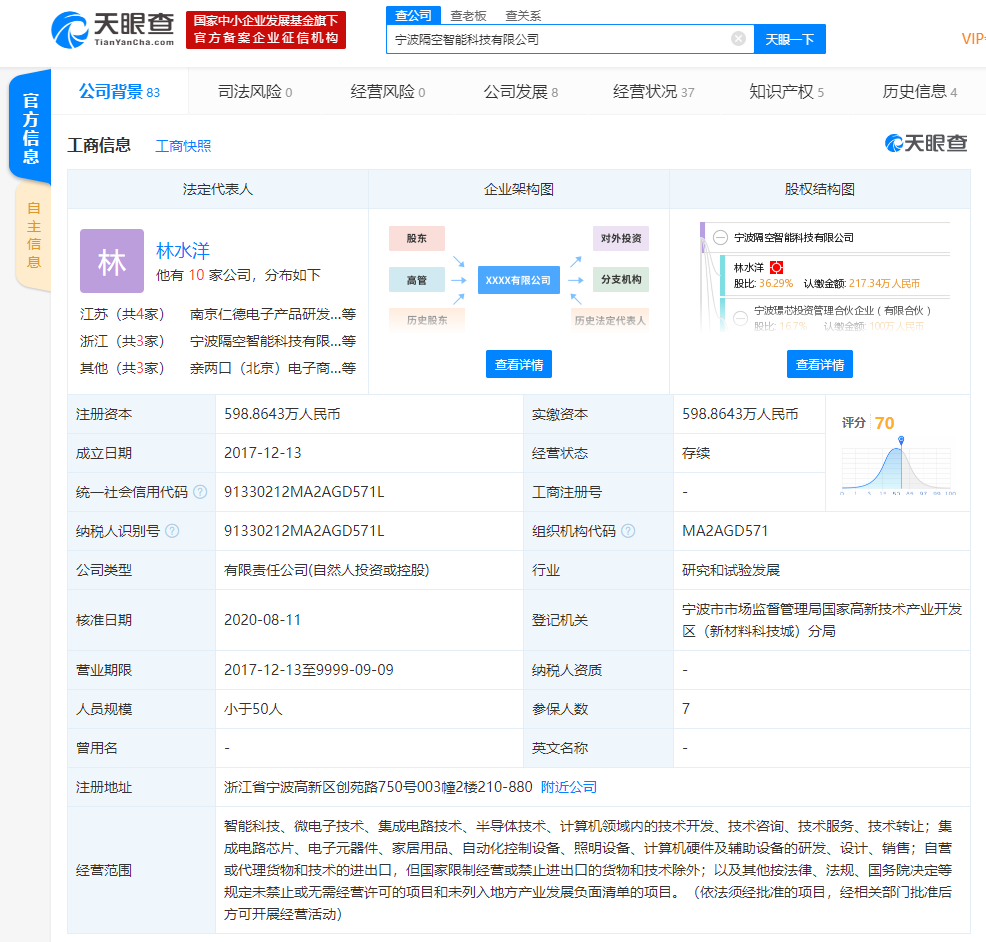986x942 pixels.
Task: Click the 营业期限 value 2017-12-13至9999-09-09
Action: [309, 670]
